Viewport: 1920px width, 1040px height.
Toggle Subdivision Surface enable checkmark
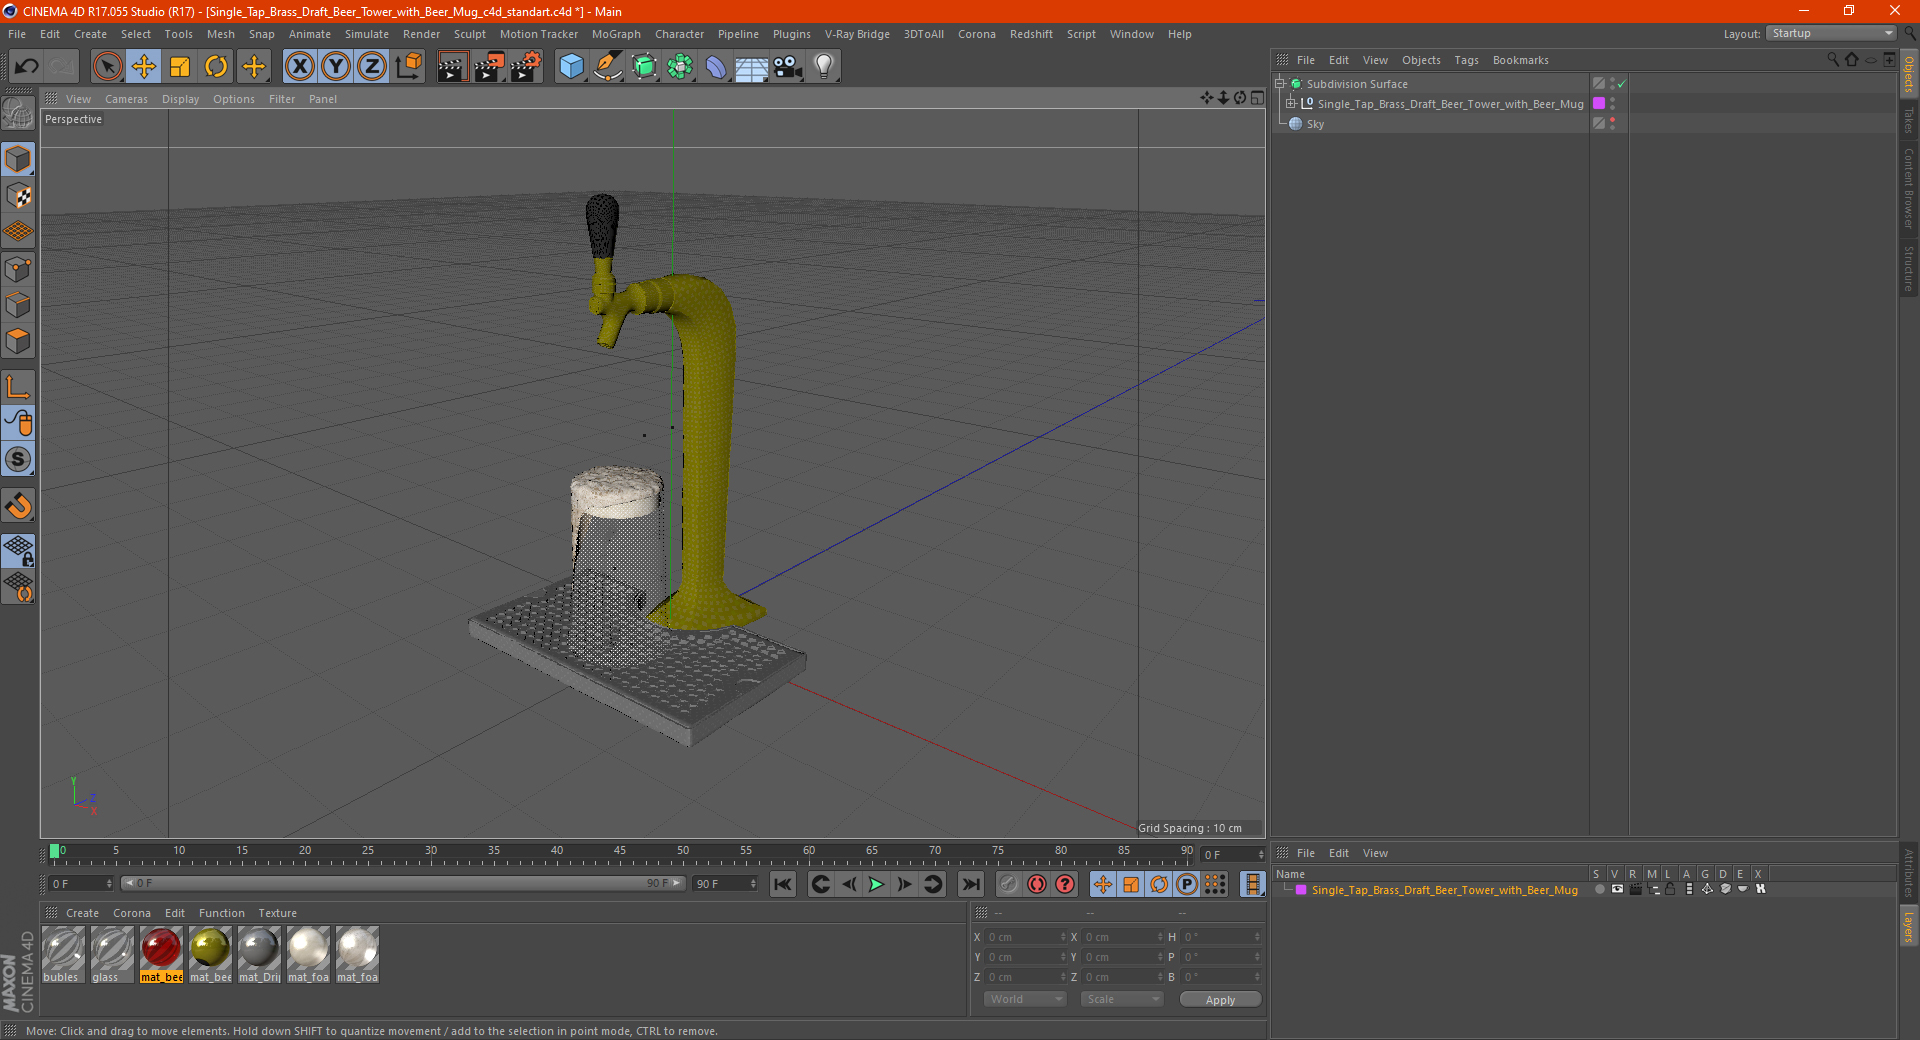(1621, 84)
